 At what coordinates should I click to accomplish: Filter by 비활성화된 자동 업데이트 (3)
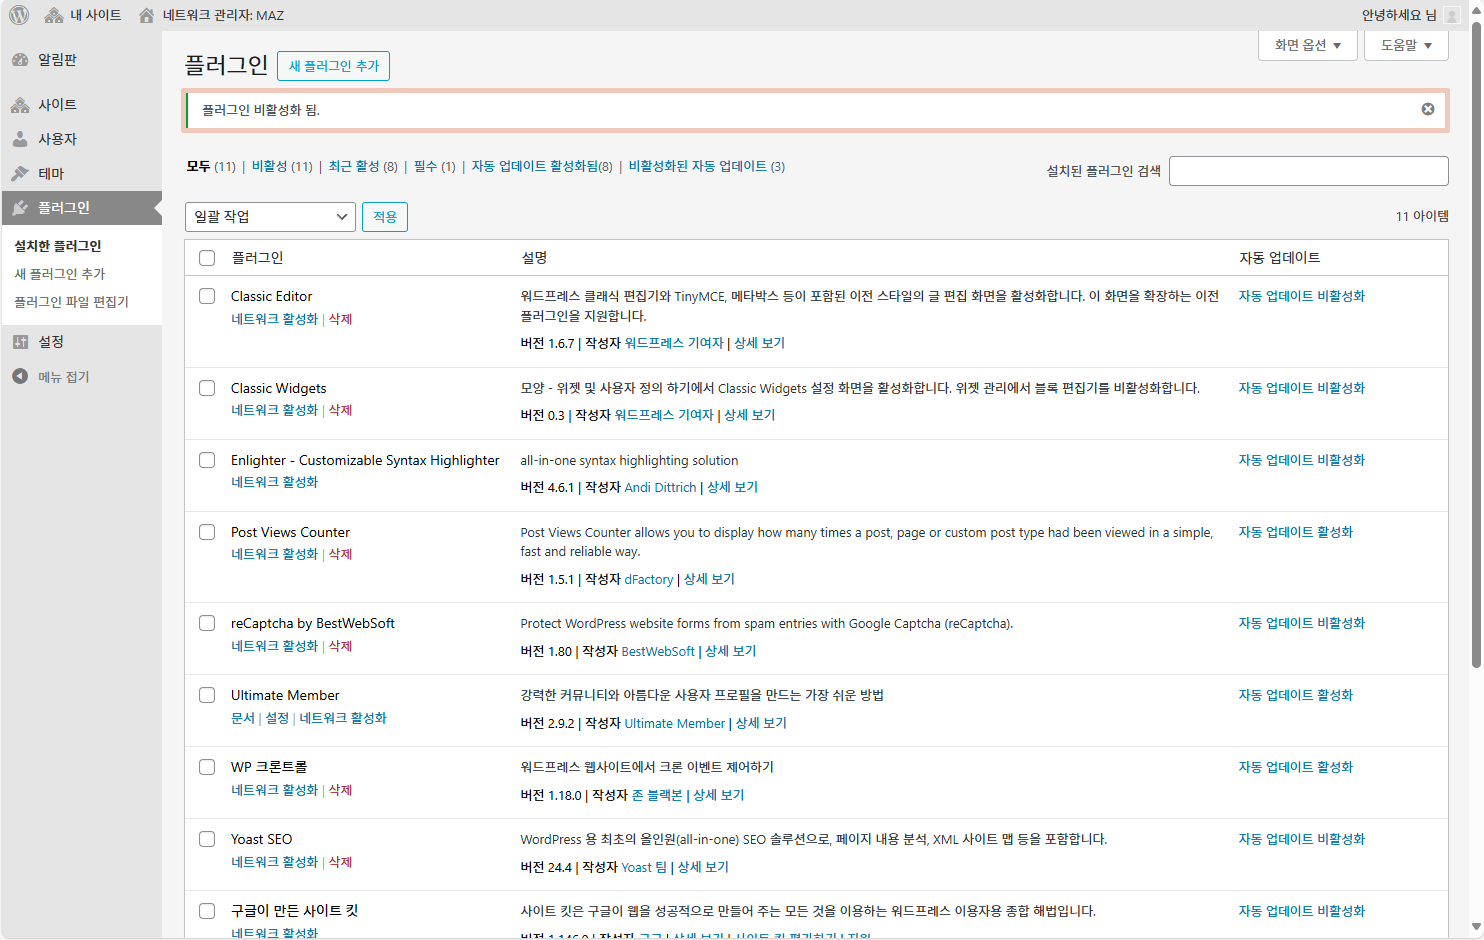click(x=707, y=167)
